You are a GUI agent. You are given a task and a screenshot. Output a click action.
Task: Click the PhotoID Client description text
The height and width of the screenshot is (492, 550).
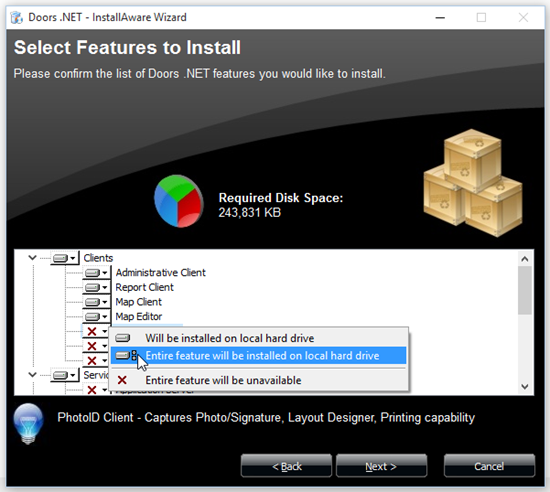point(266,418)
